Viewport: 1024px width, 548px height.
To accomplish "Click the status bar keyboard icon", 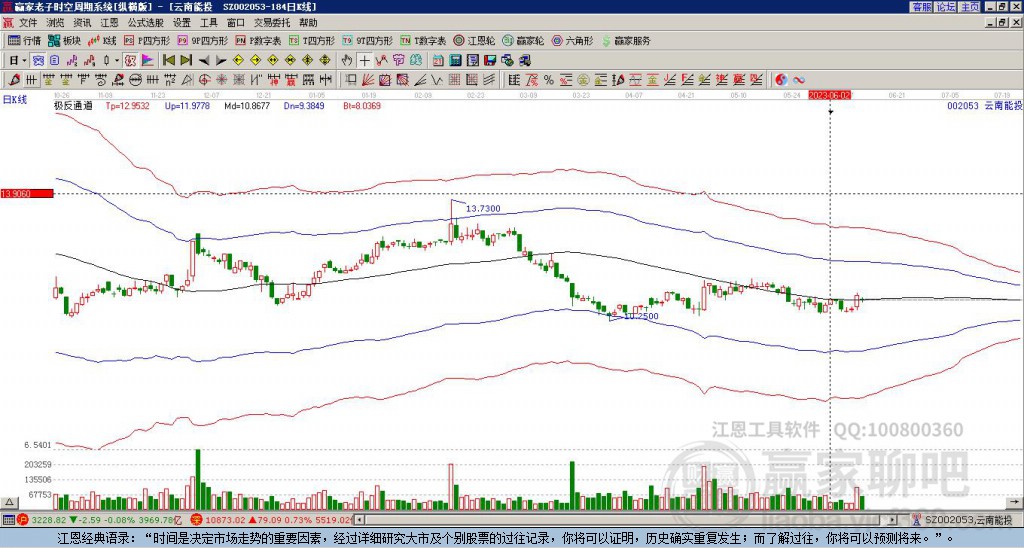I will coord(8,521).
